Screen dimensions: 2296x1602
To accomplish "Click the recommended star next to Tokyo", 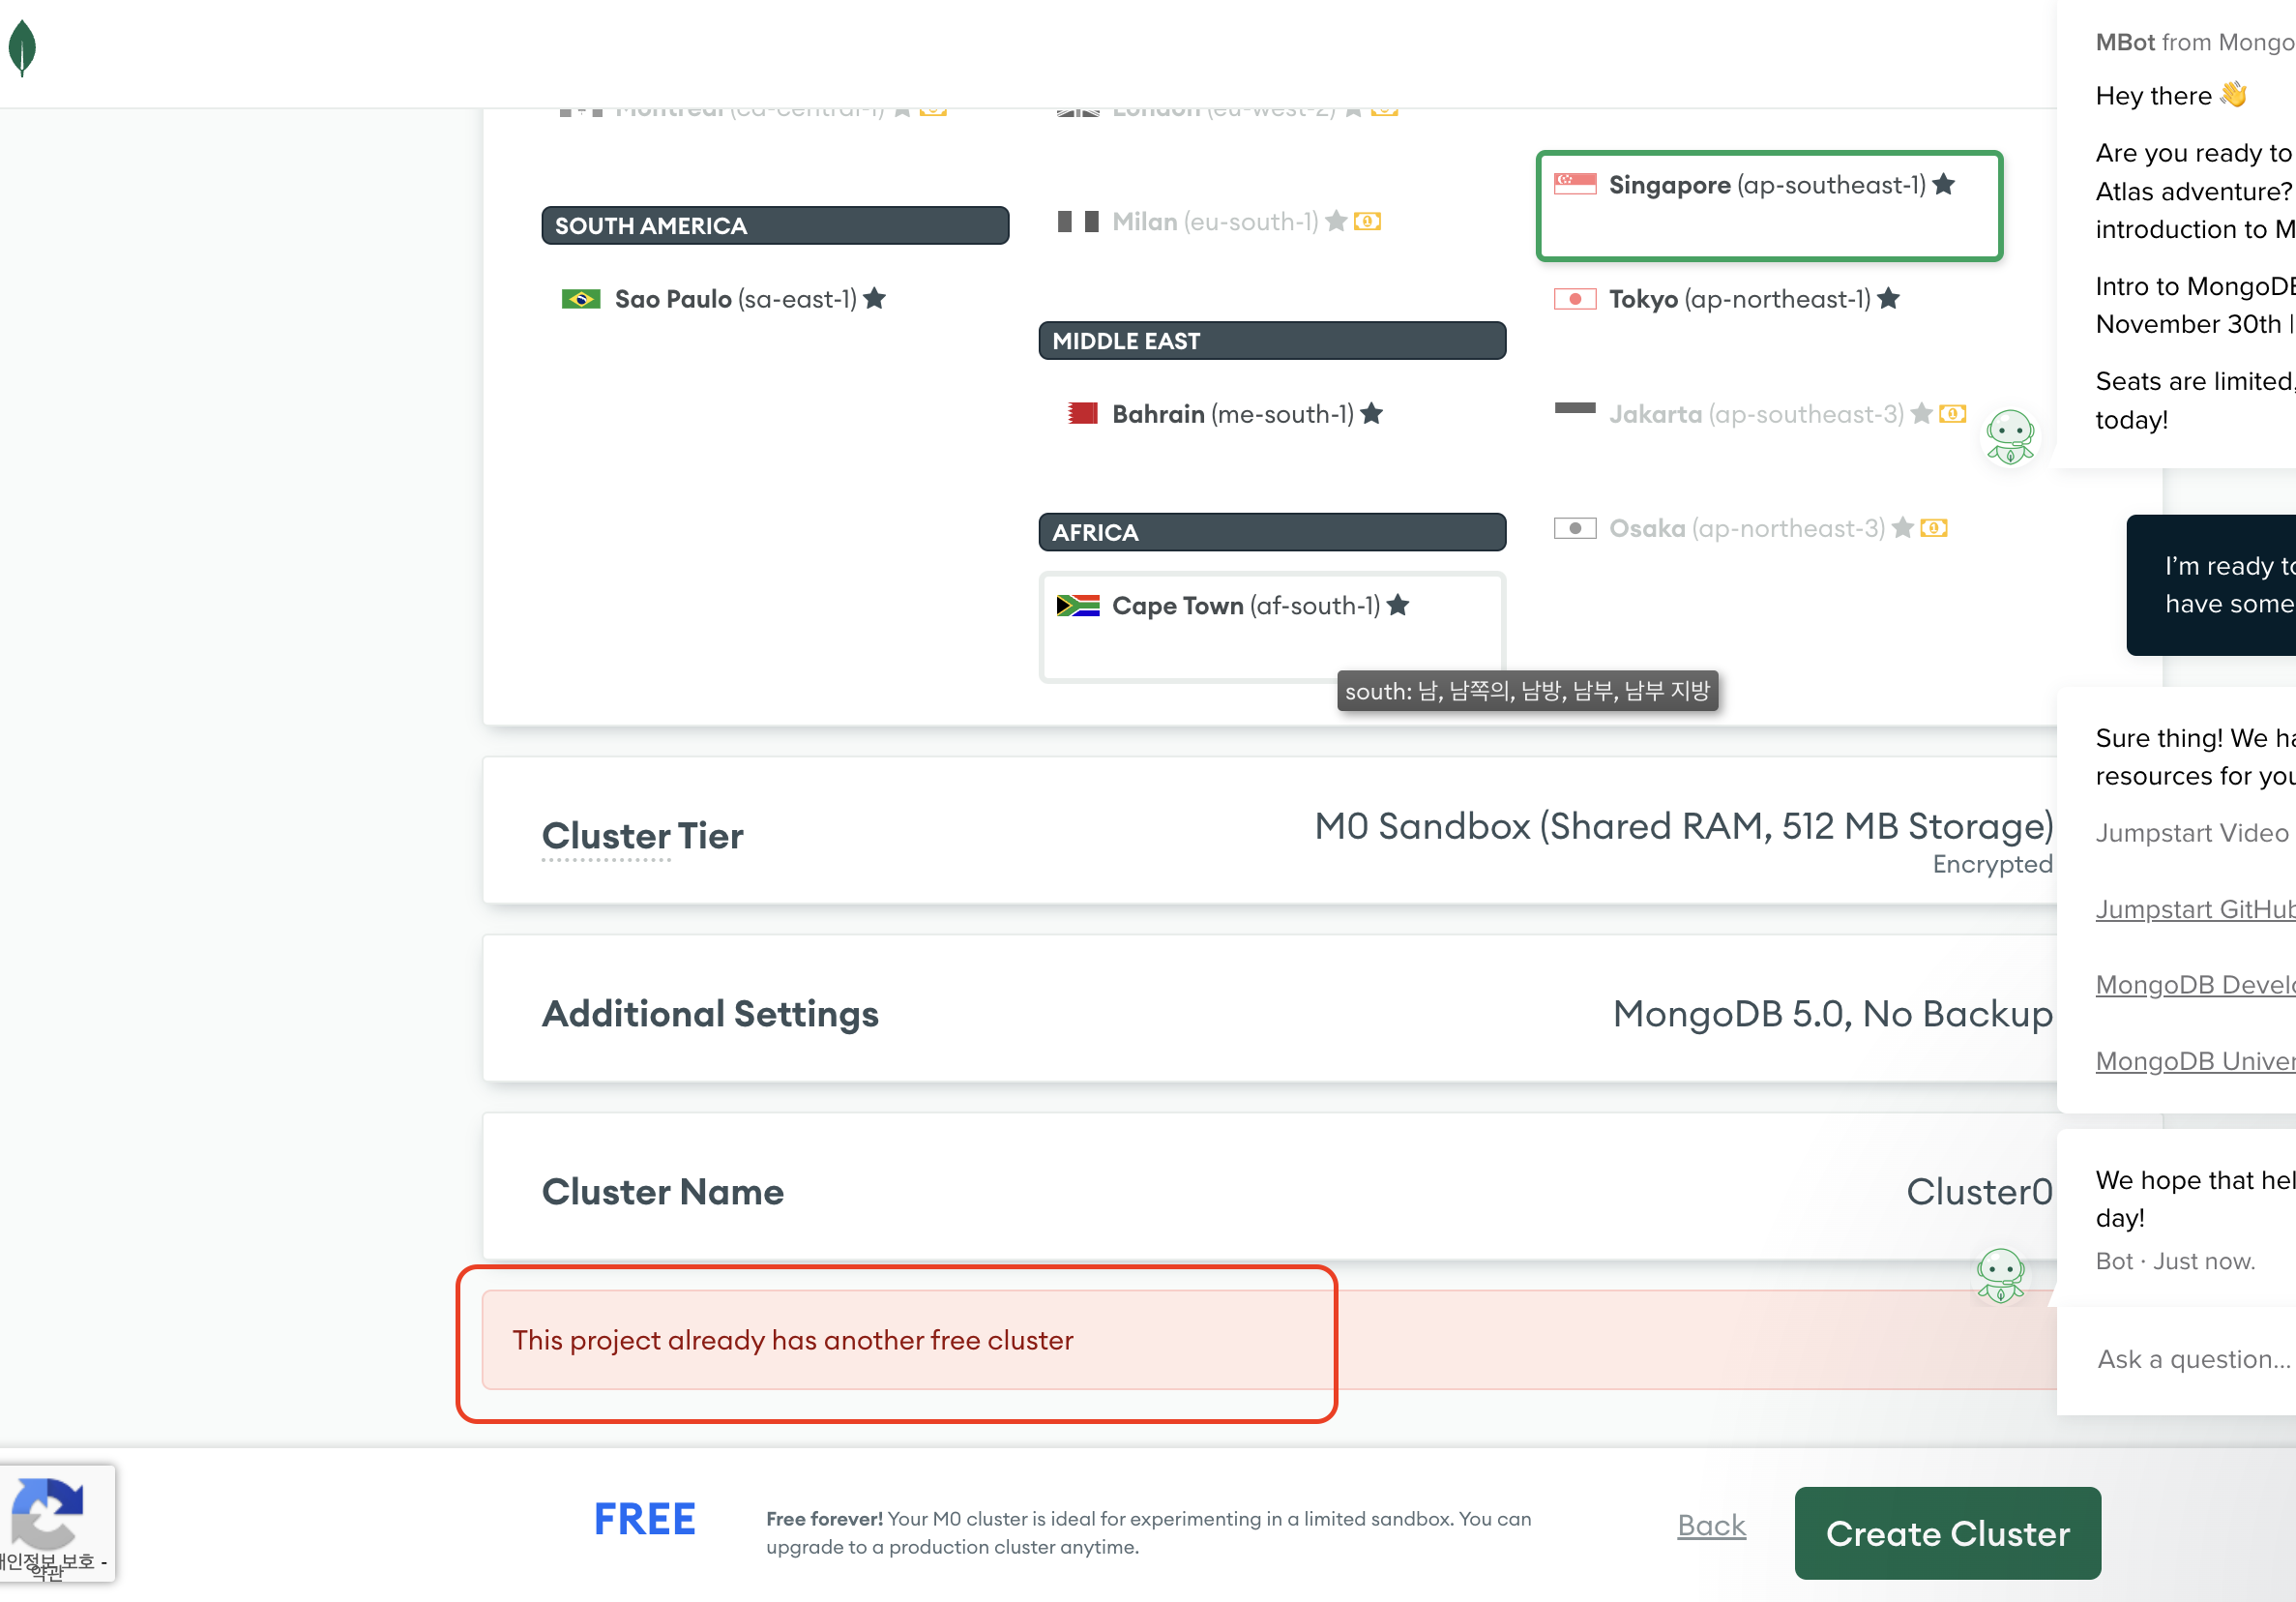I will point(1889,298).
